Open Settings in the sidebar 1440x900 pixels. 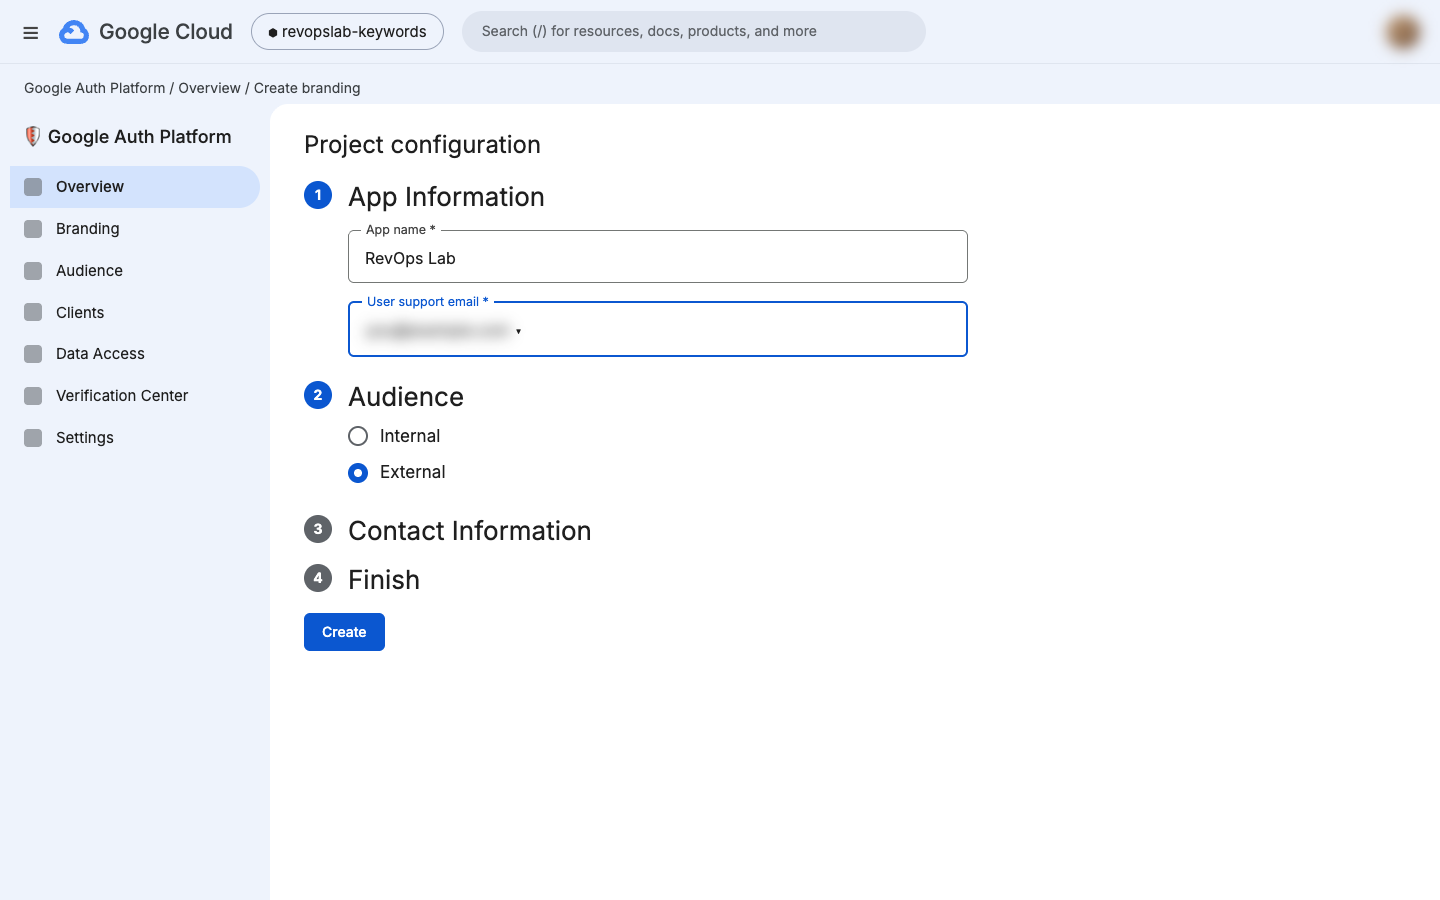pyautogui.click(x=135, y=438)
